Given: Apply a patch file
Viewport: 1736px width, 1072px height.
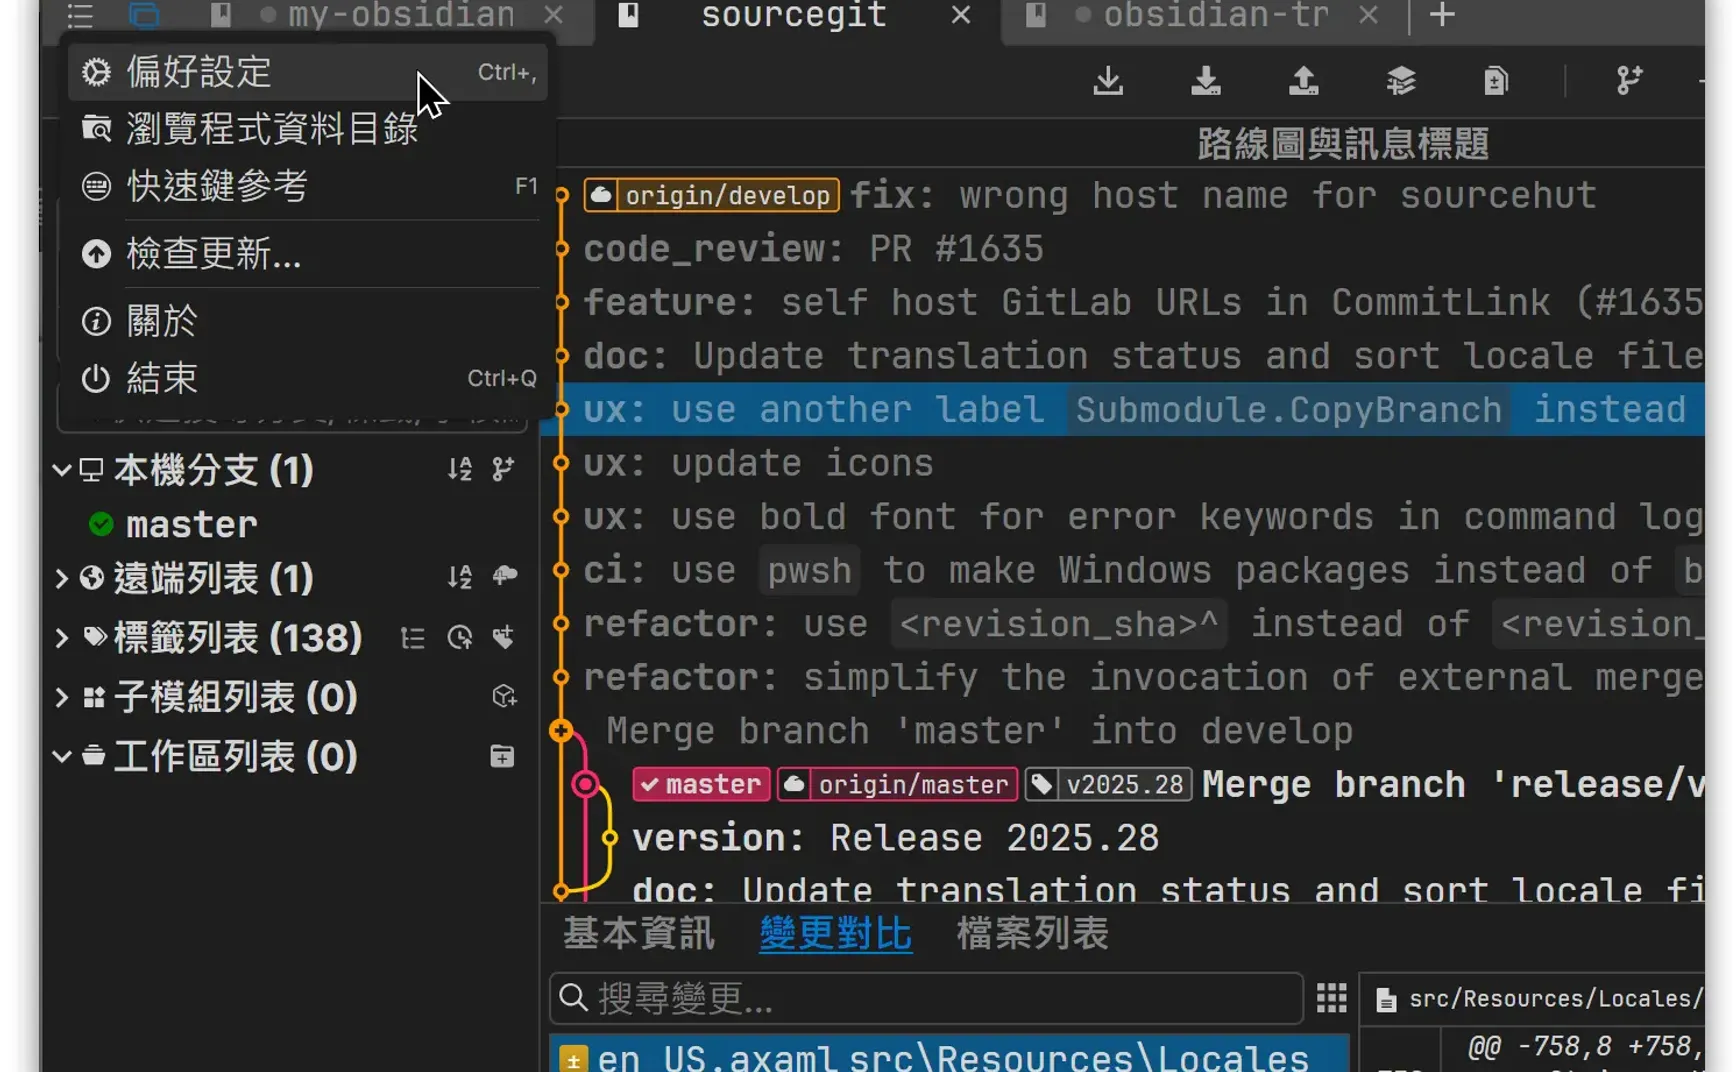Looking at the screenshot, I should pos(1495,81).
